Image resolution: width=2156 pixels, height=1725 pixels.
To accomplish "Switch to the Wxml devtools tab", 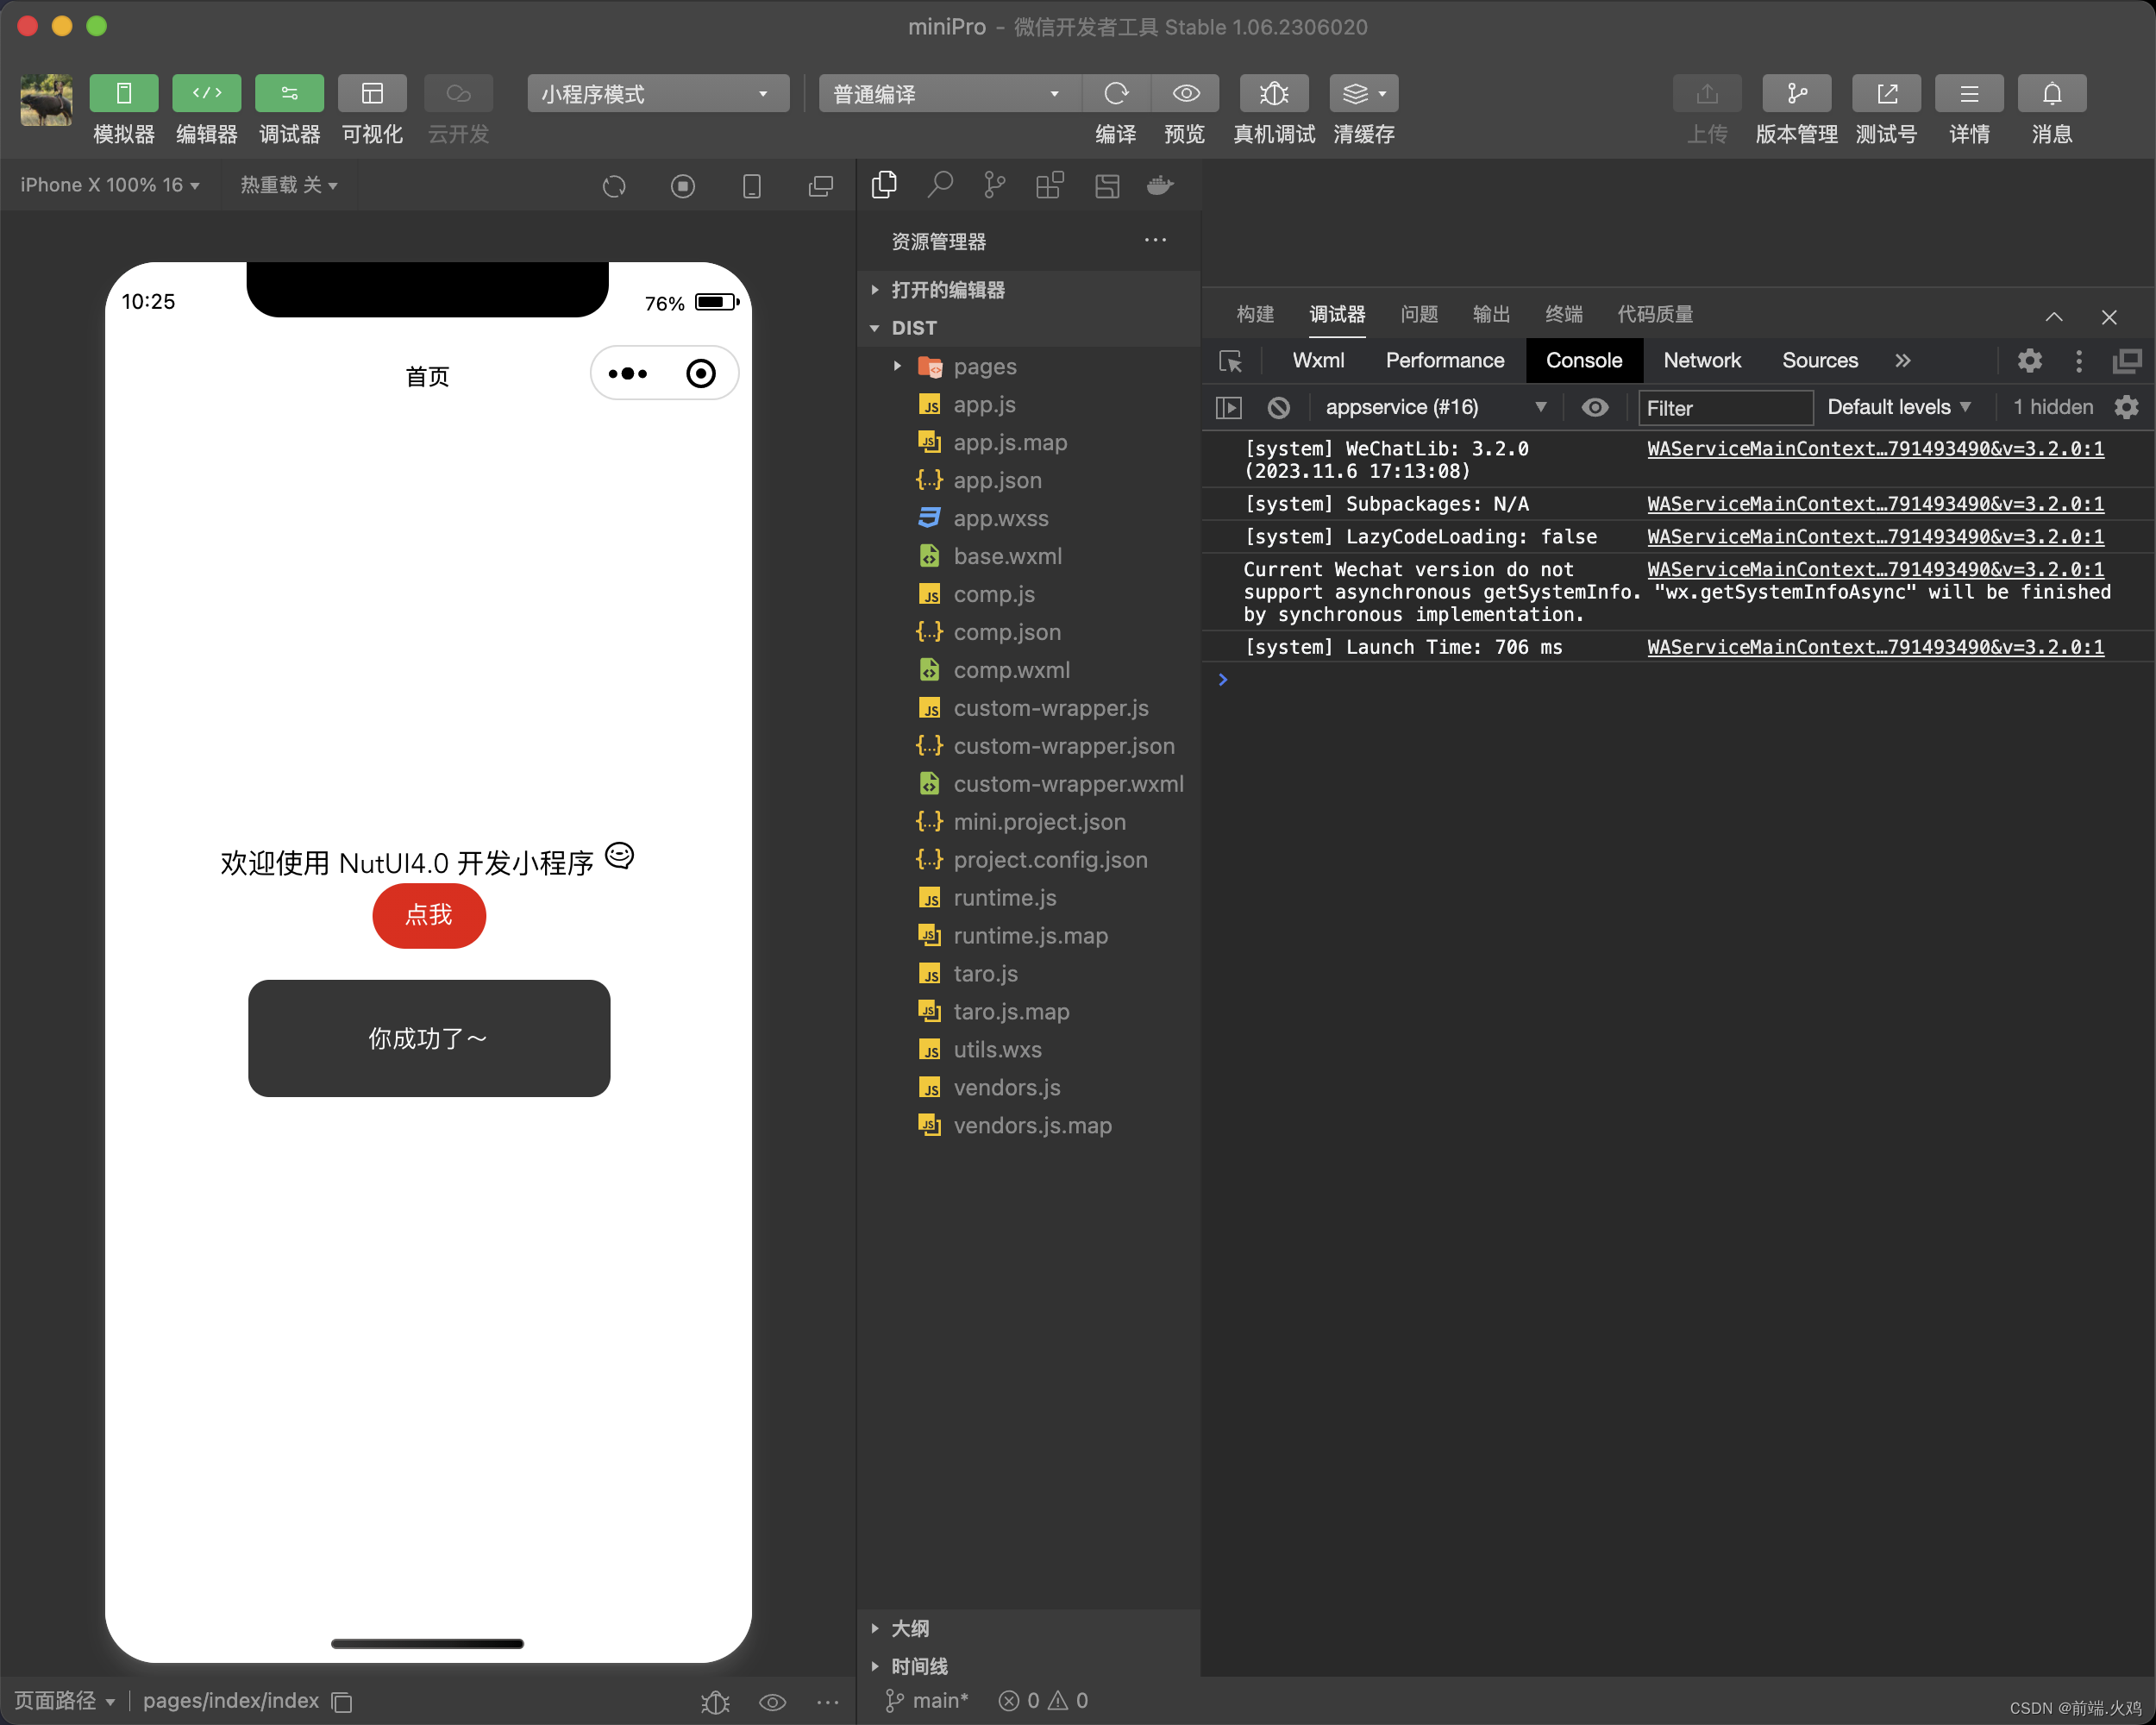I will (x=1318, y=360).
